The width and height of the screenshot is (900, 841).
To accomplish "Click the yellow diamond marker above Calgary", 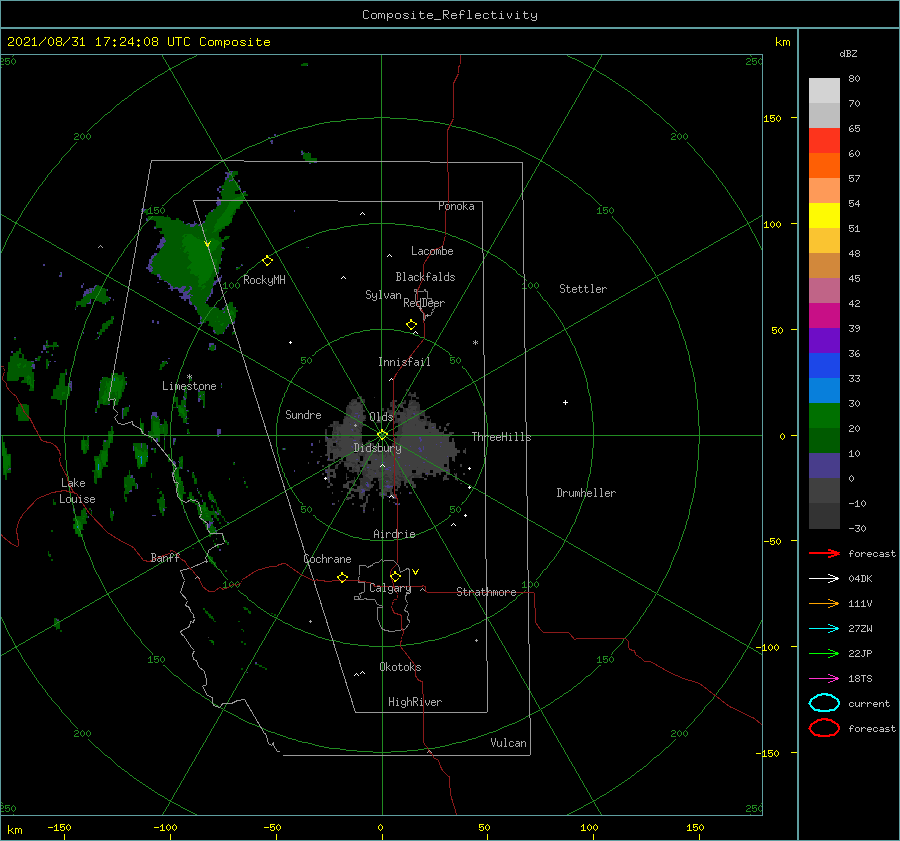I will pyautogui.click(x=395, y=576).
